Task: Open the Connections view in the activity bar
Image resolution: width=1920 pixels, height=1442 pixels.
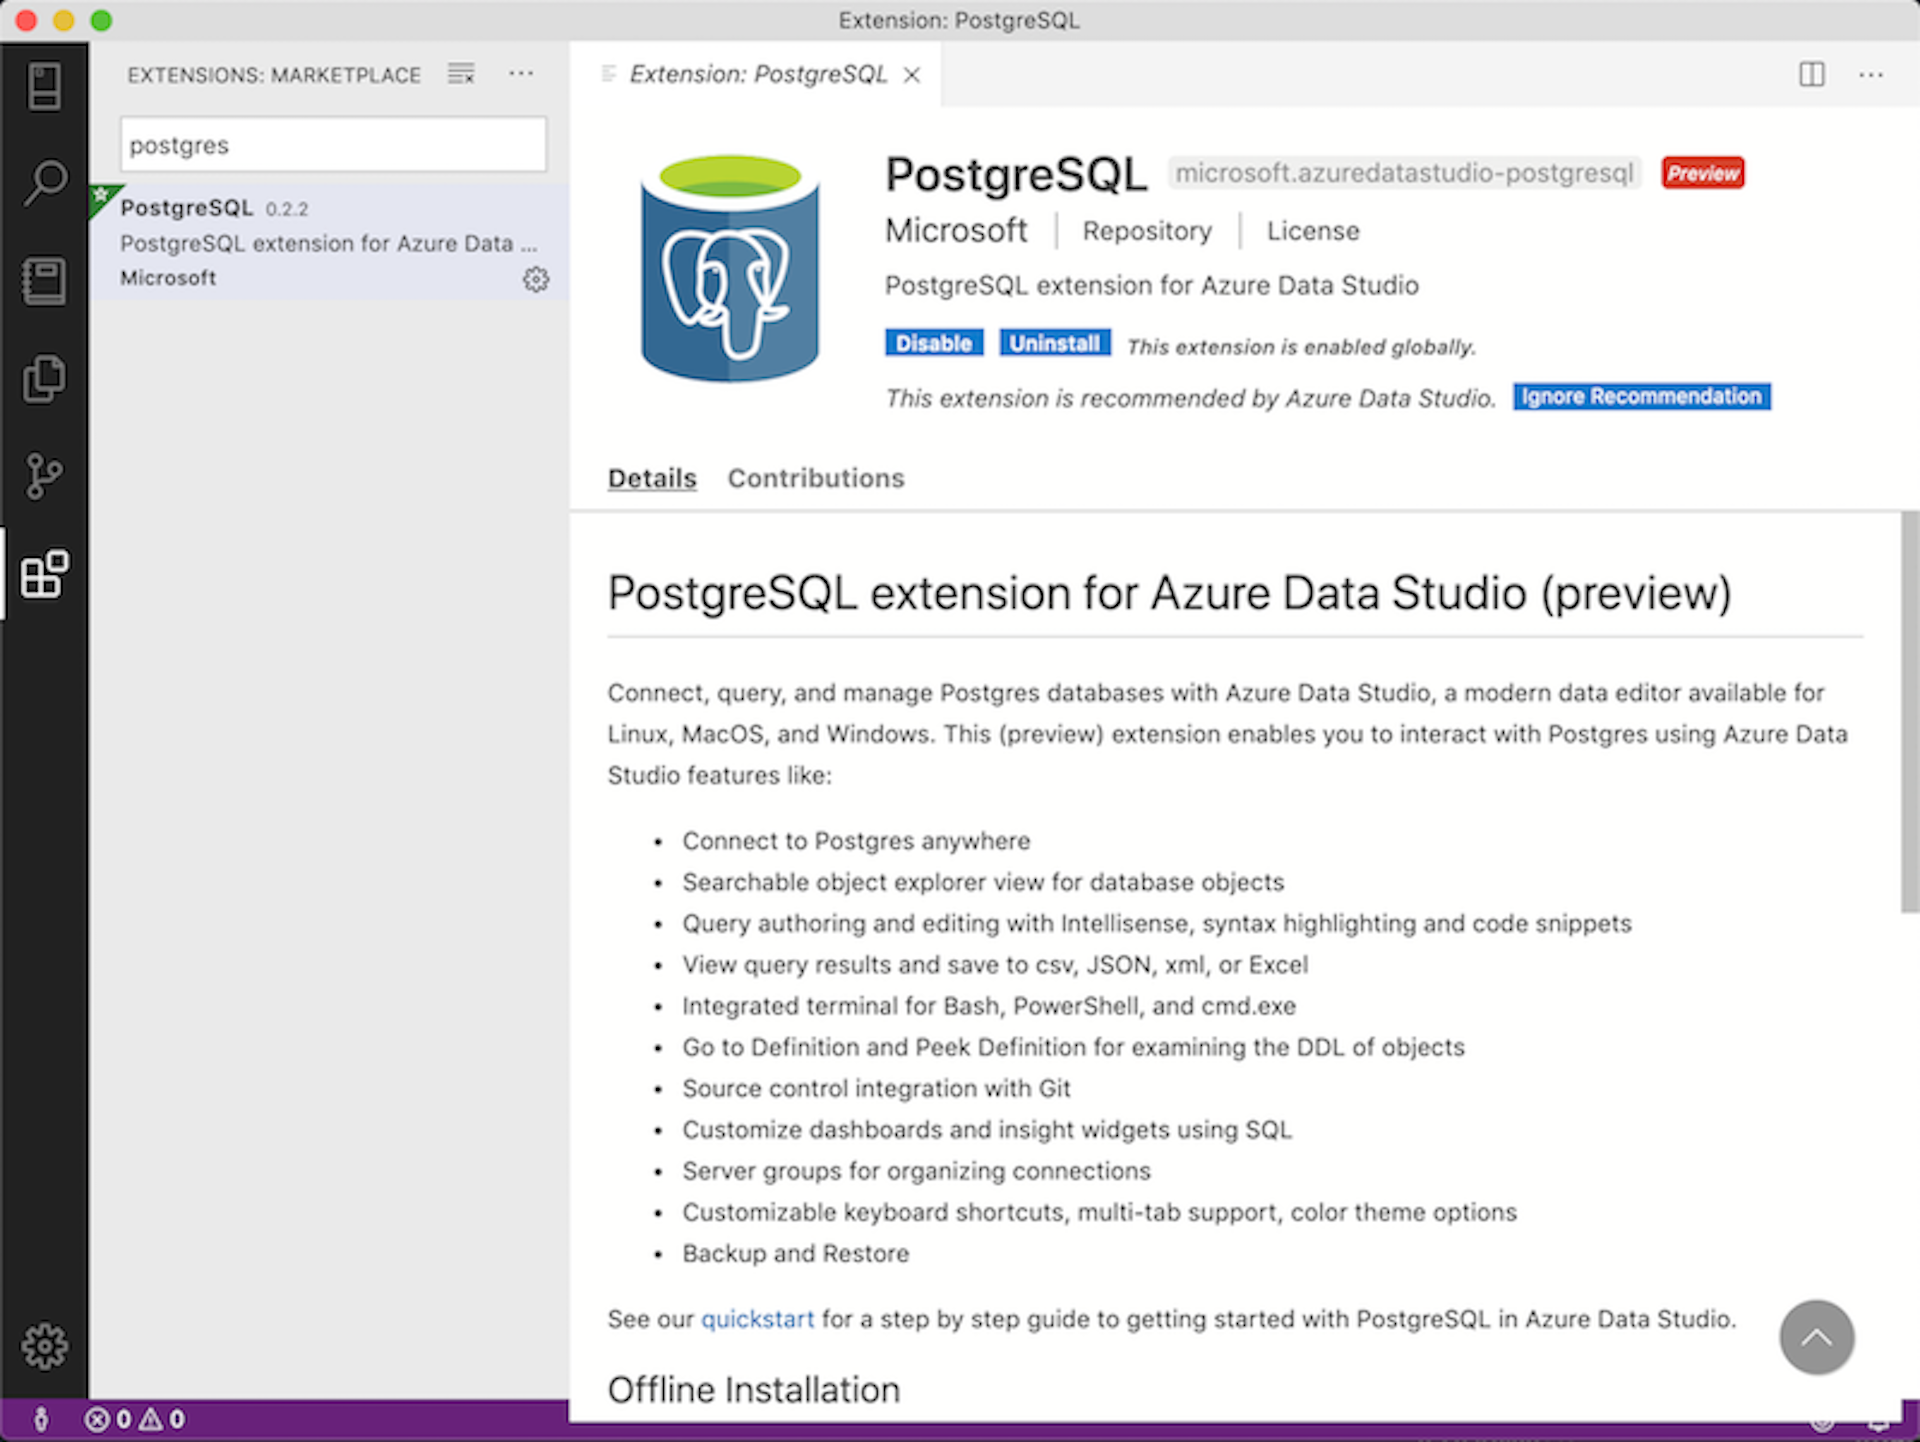Action: click(45, 85)
